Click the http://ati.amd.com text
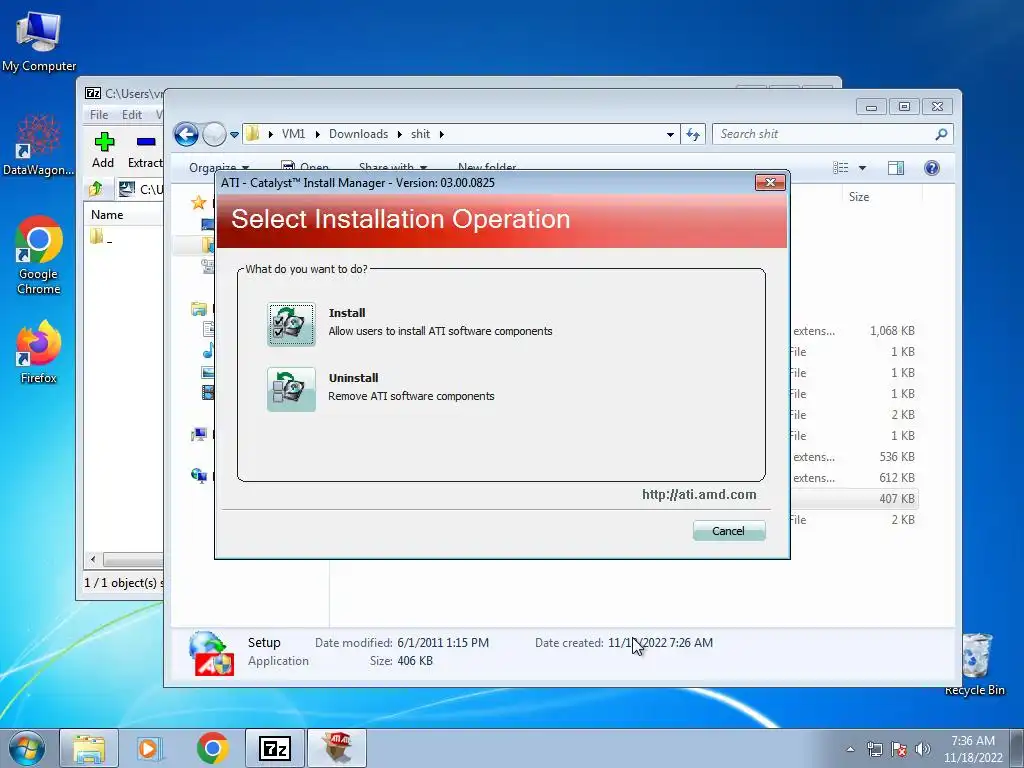This screenshot has height=768, width=1024. click(x=699, y=494)
